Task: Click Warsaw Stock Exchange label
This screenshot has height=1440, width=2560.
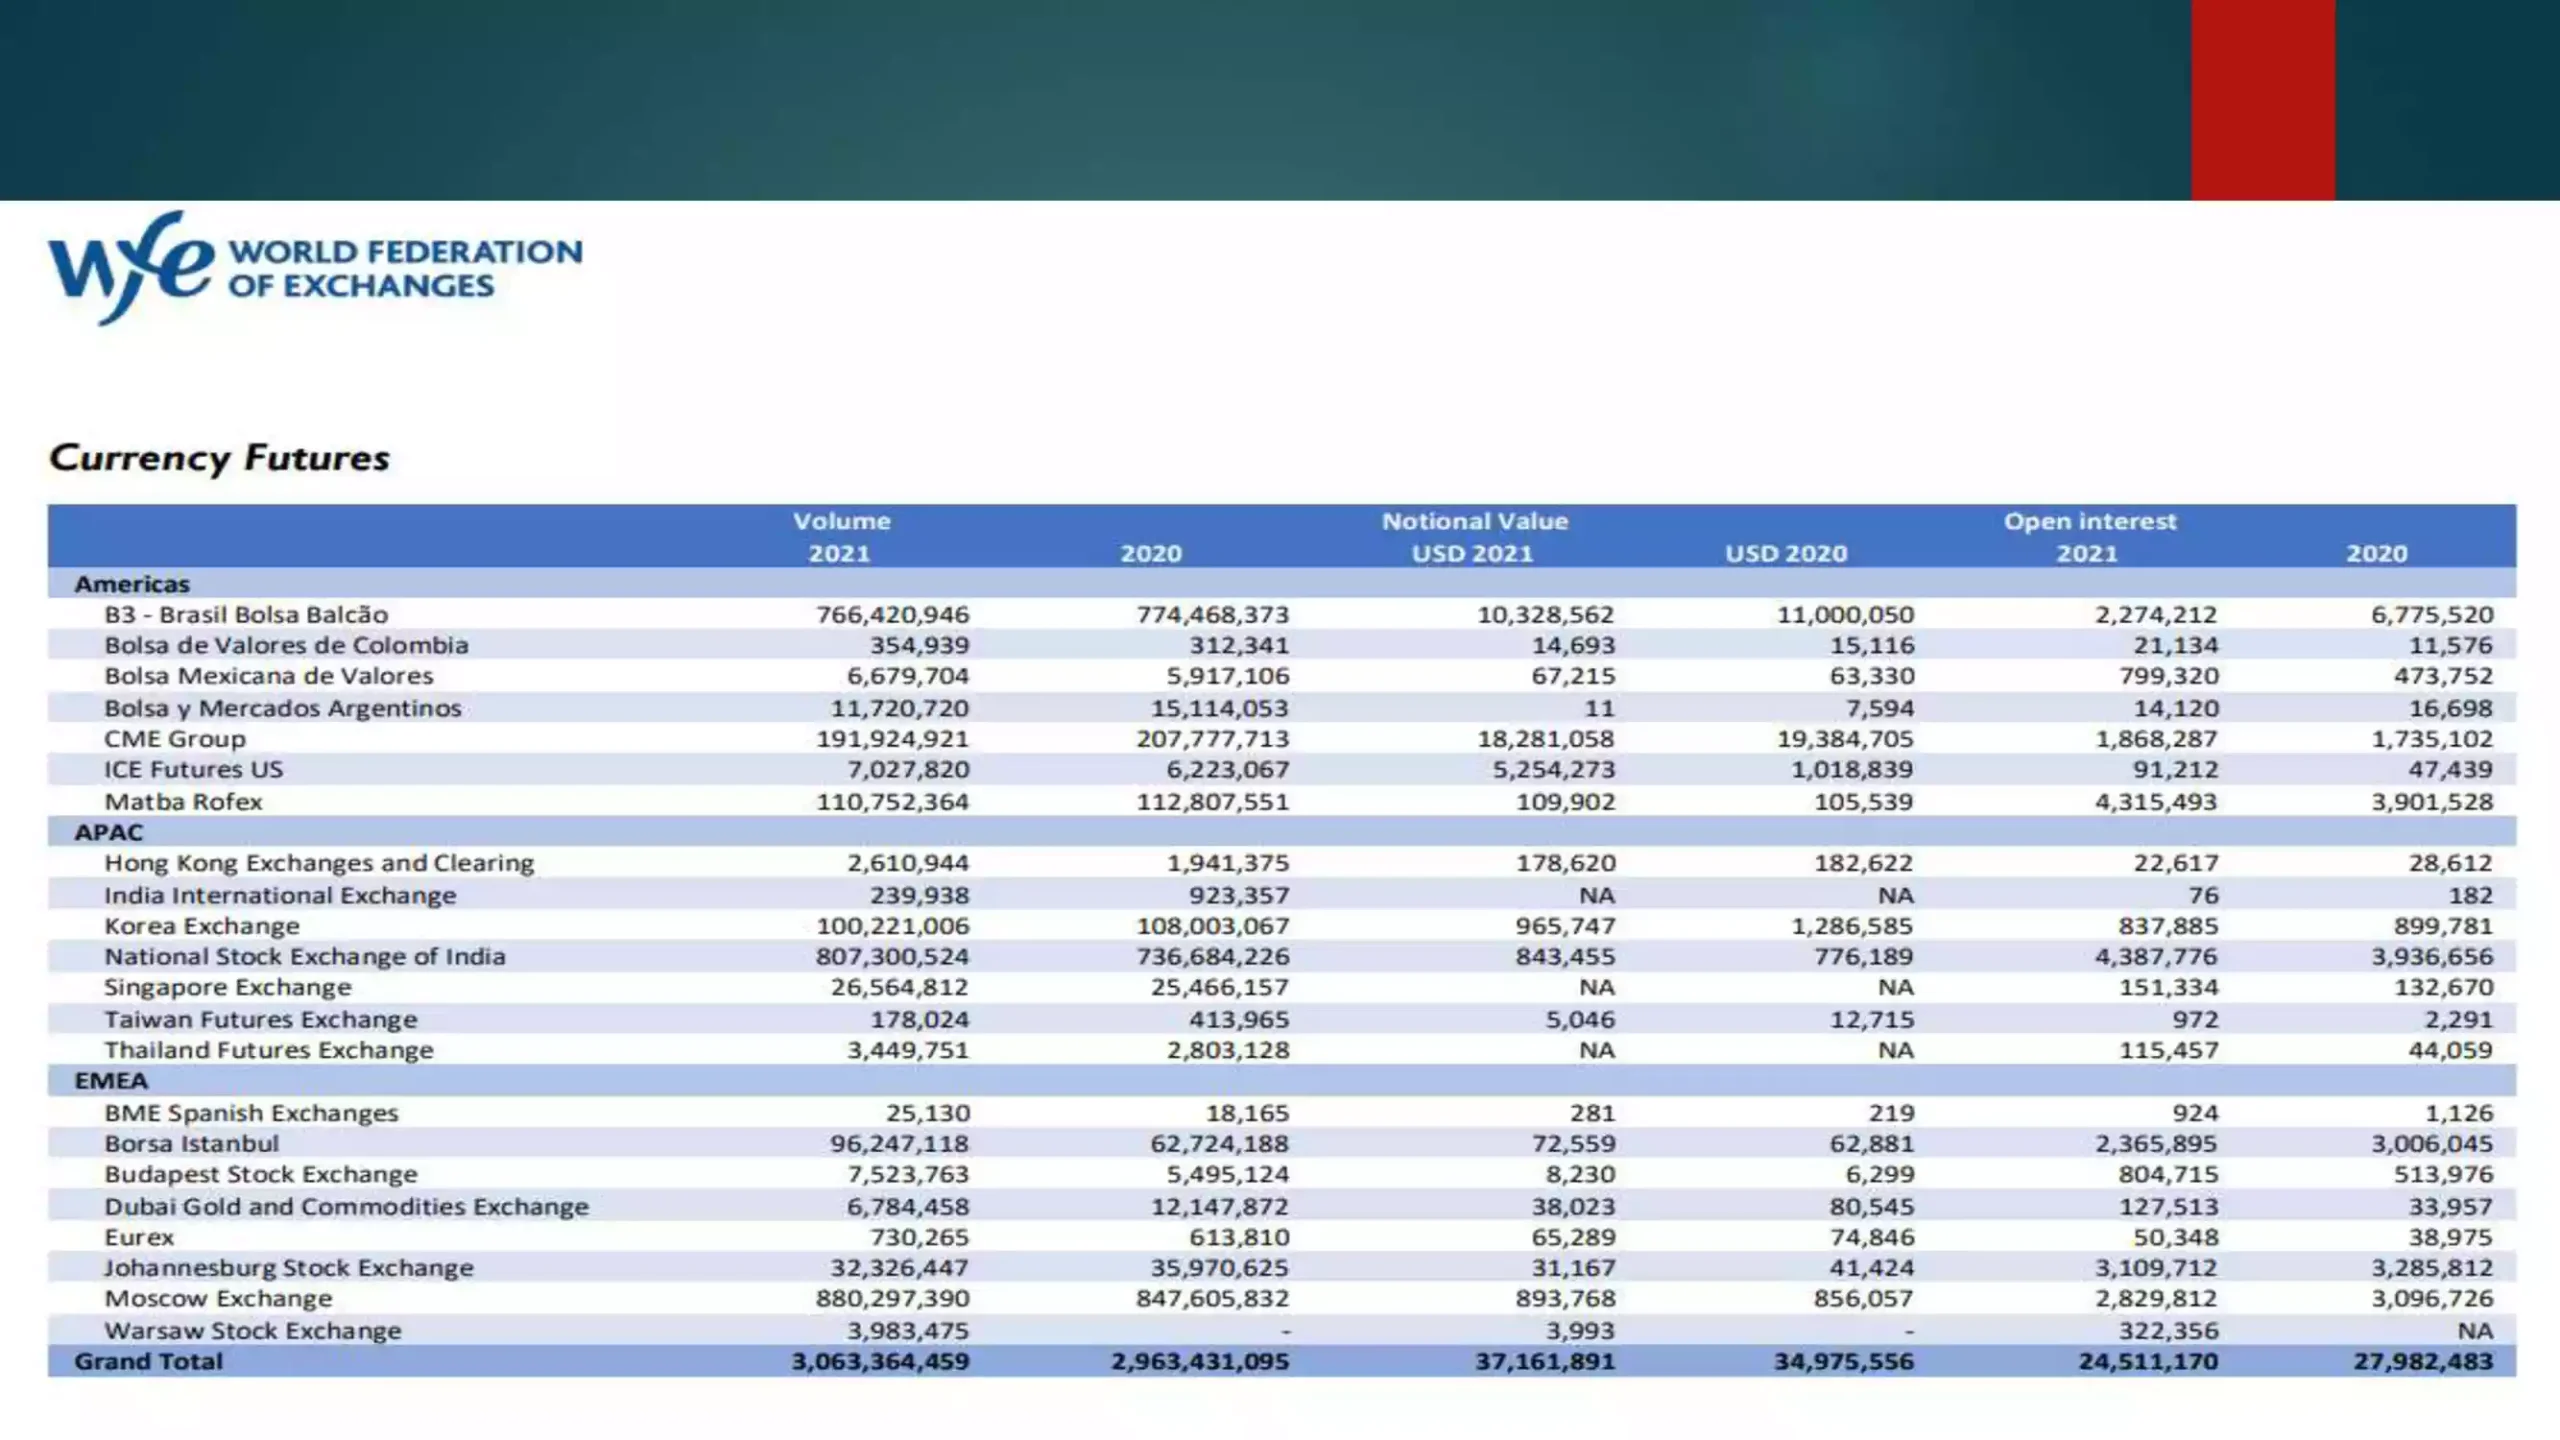Action: [253, 1331]
